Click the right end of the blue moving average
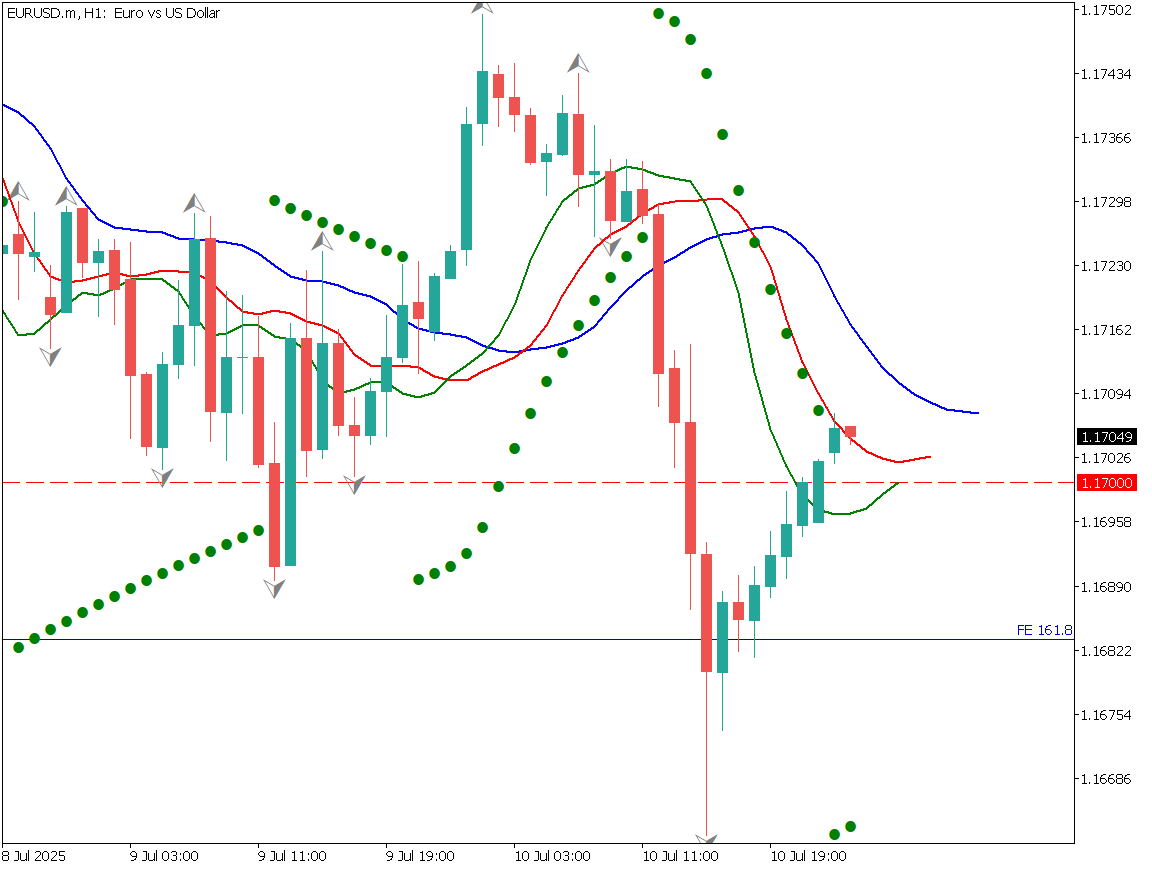Screen dimensions: 1152x870 click(x=977, y=412)
